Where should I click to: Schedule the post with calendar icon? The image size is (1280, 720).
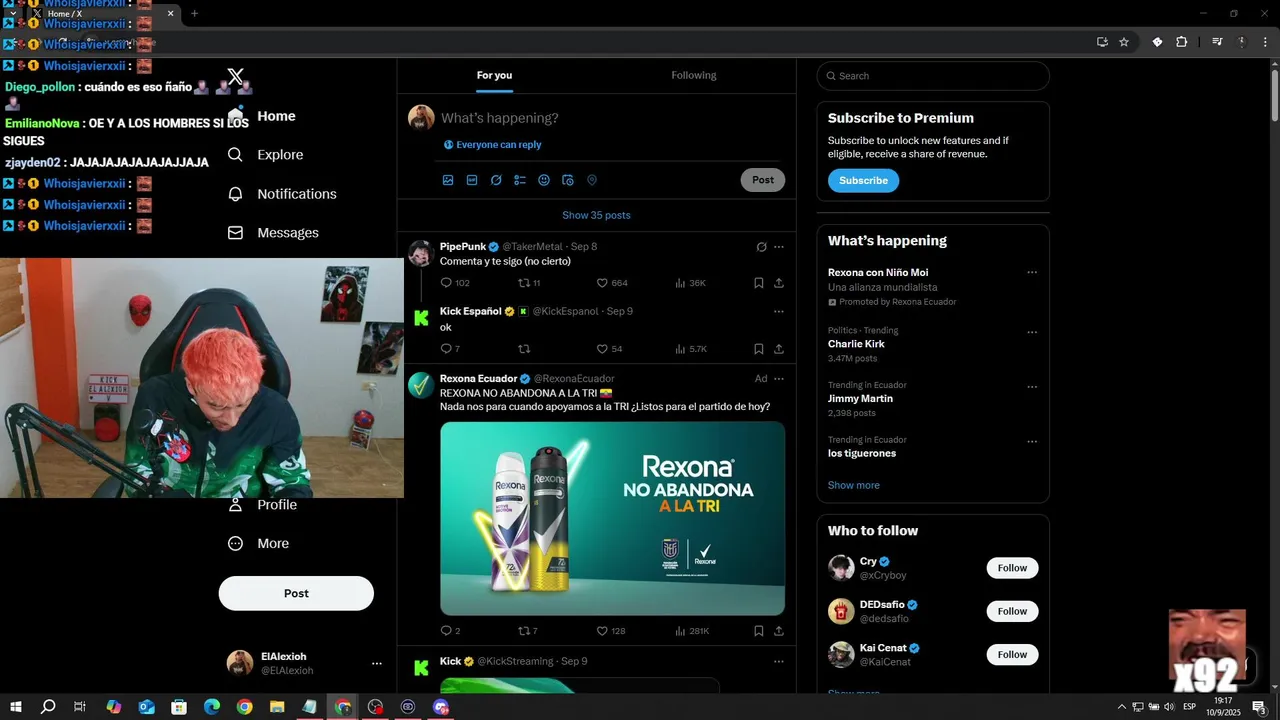[568, 180]
